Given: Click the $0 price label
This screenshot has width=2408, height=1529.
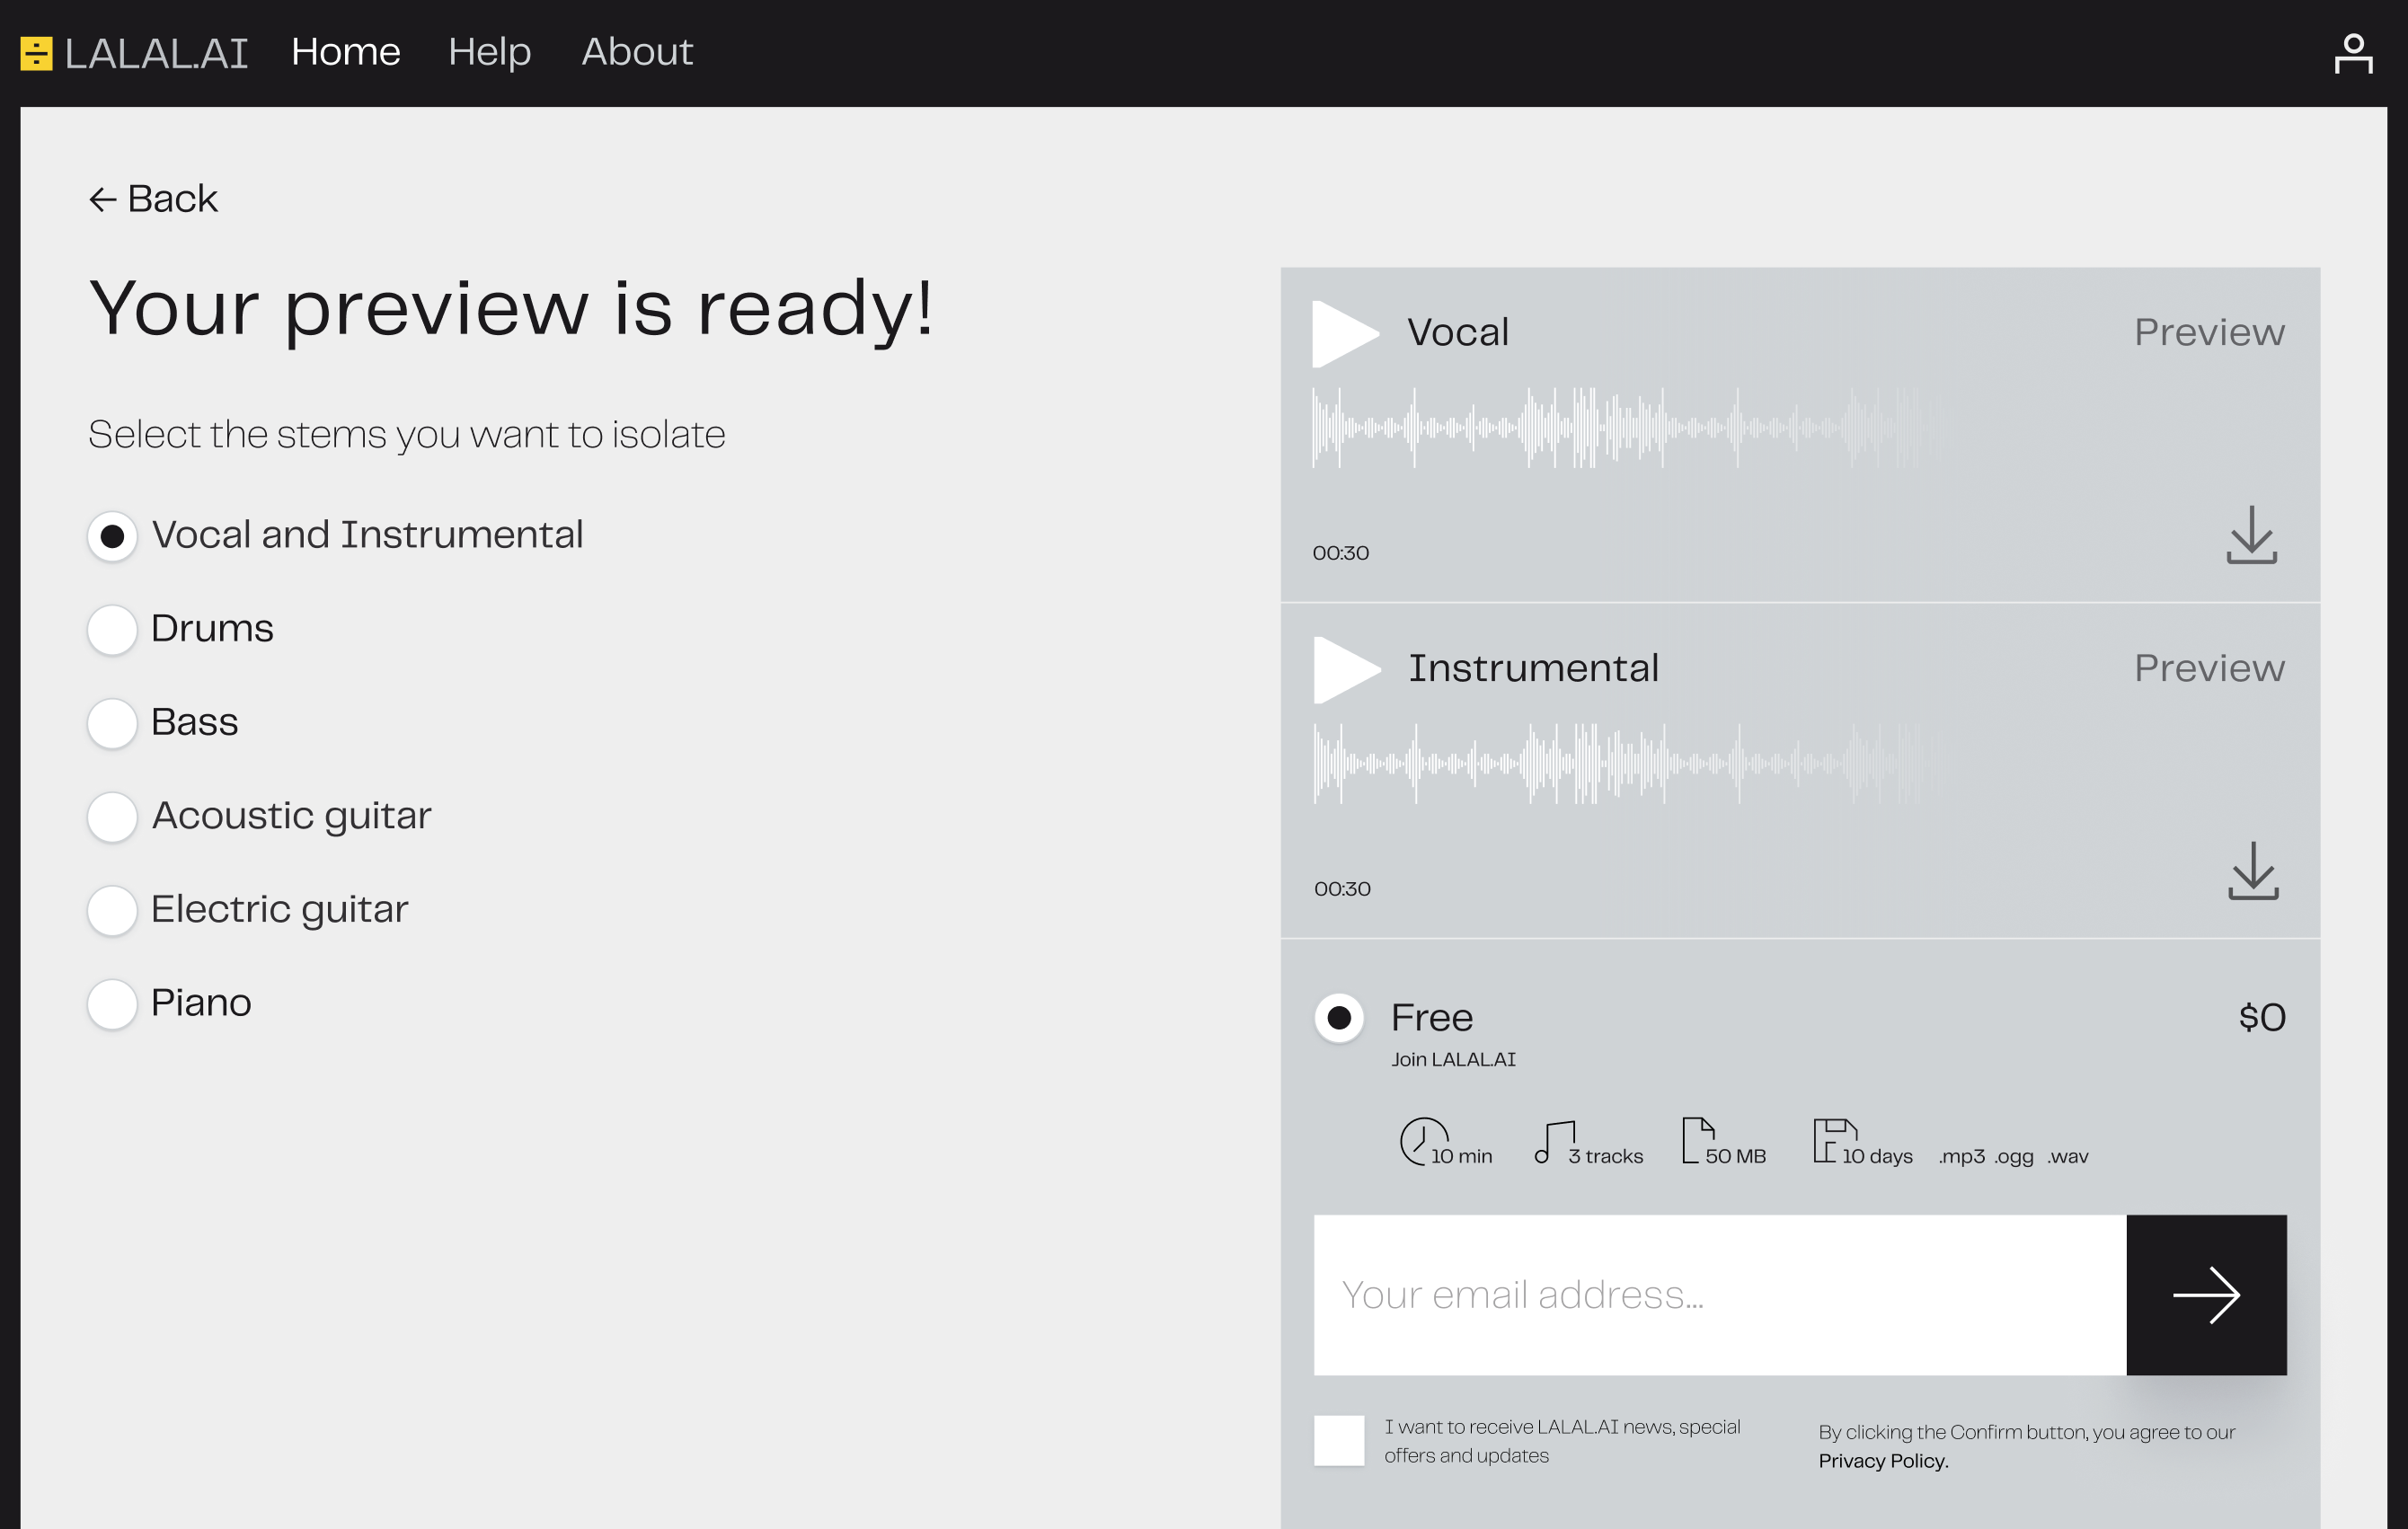Looking at the screenshot, I should click(x=2262, y=1018).
